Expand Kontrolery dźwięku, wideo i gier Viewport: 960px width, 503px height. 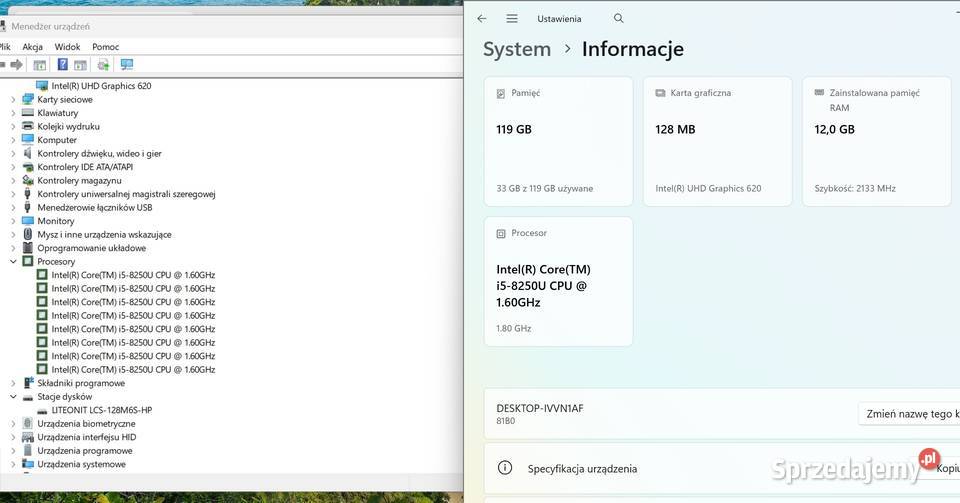click(x=13, y=153)
